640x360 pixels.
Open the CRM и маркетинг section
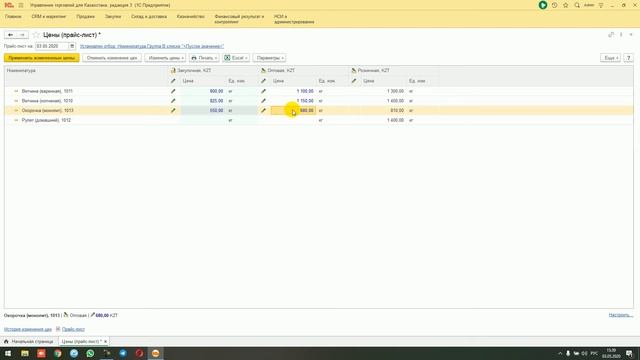pyautogui.click(x=49, y=16)
